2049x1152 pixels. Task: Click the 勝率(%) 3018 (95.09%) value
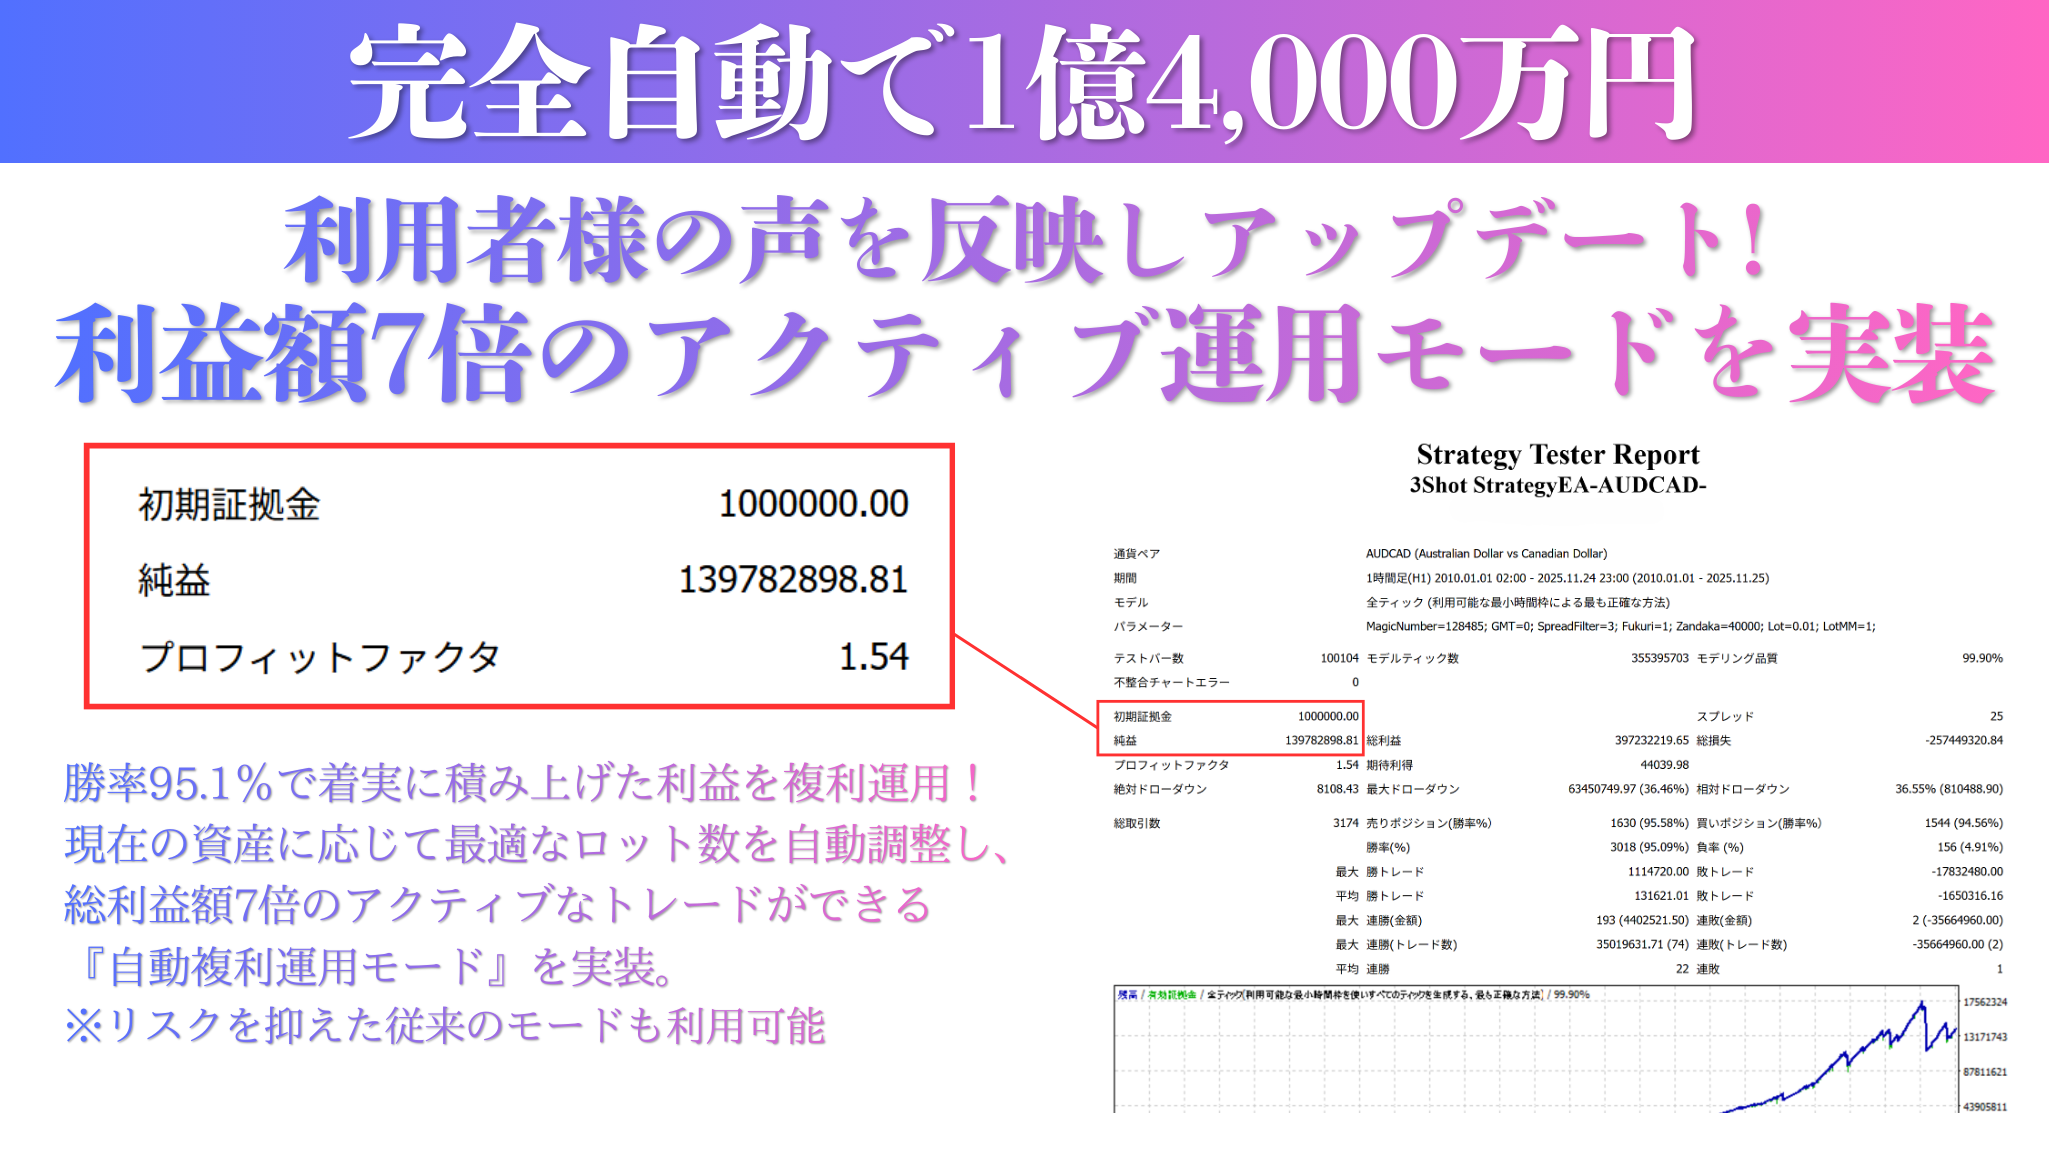1648,847
